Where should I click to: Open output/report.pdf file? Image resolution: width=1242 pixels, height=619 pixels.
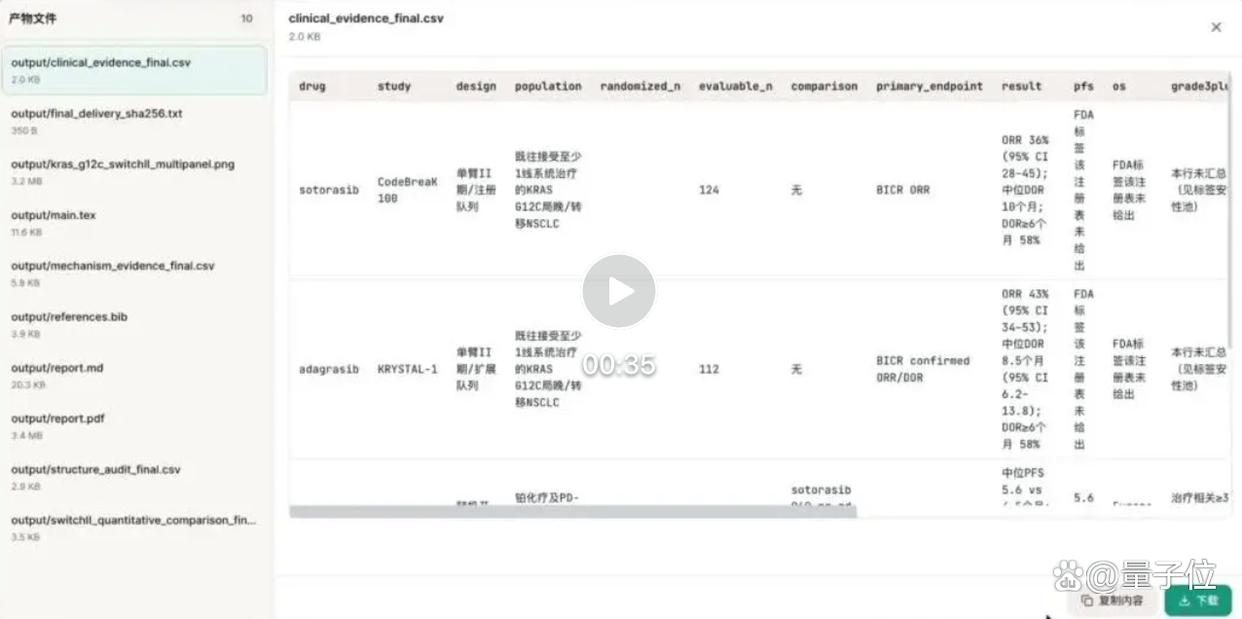(134, 427)
